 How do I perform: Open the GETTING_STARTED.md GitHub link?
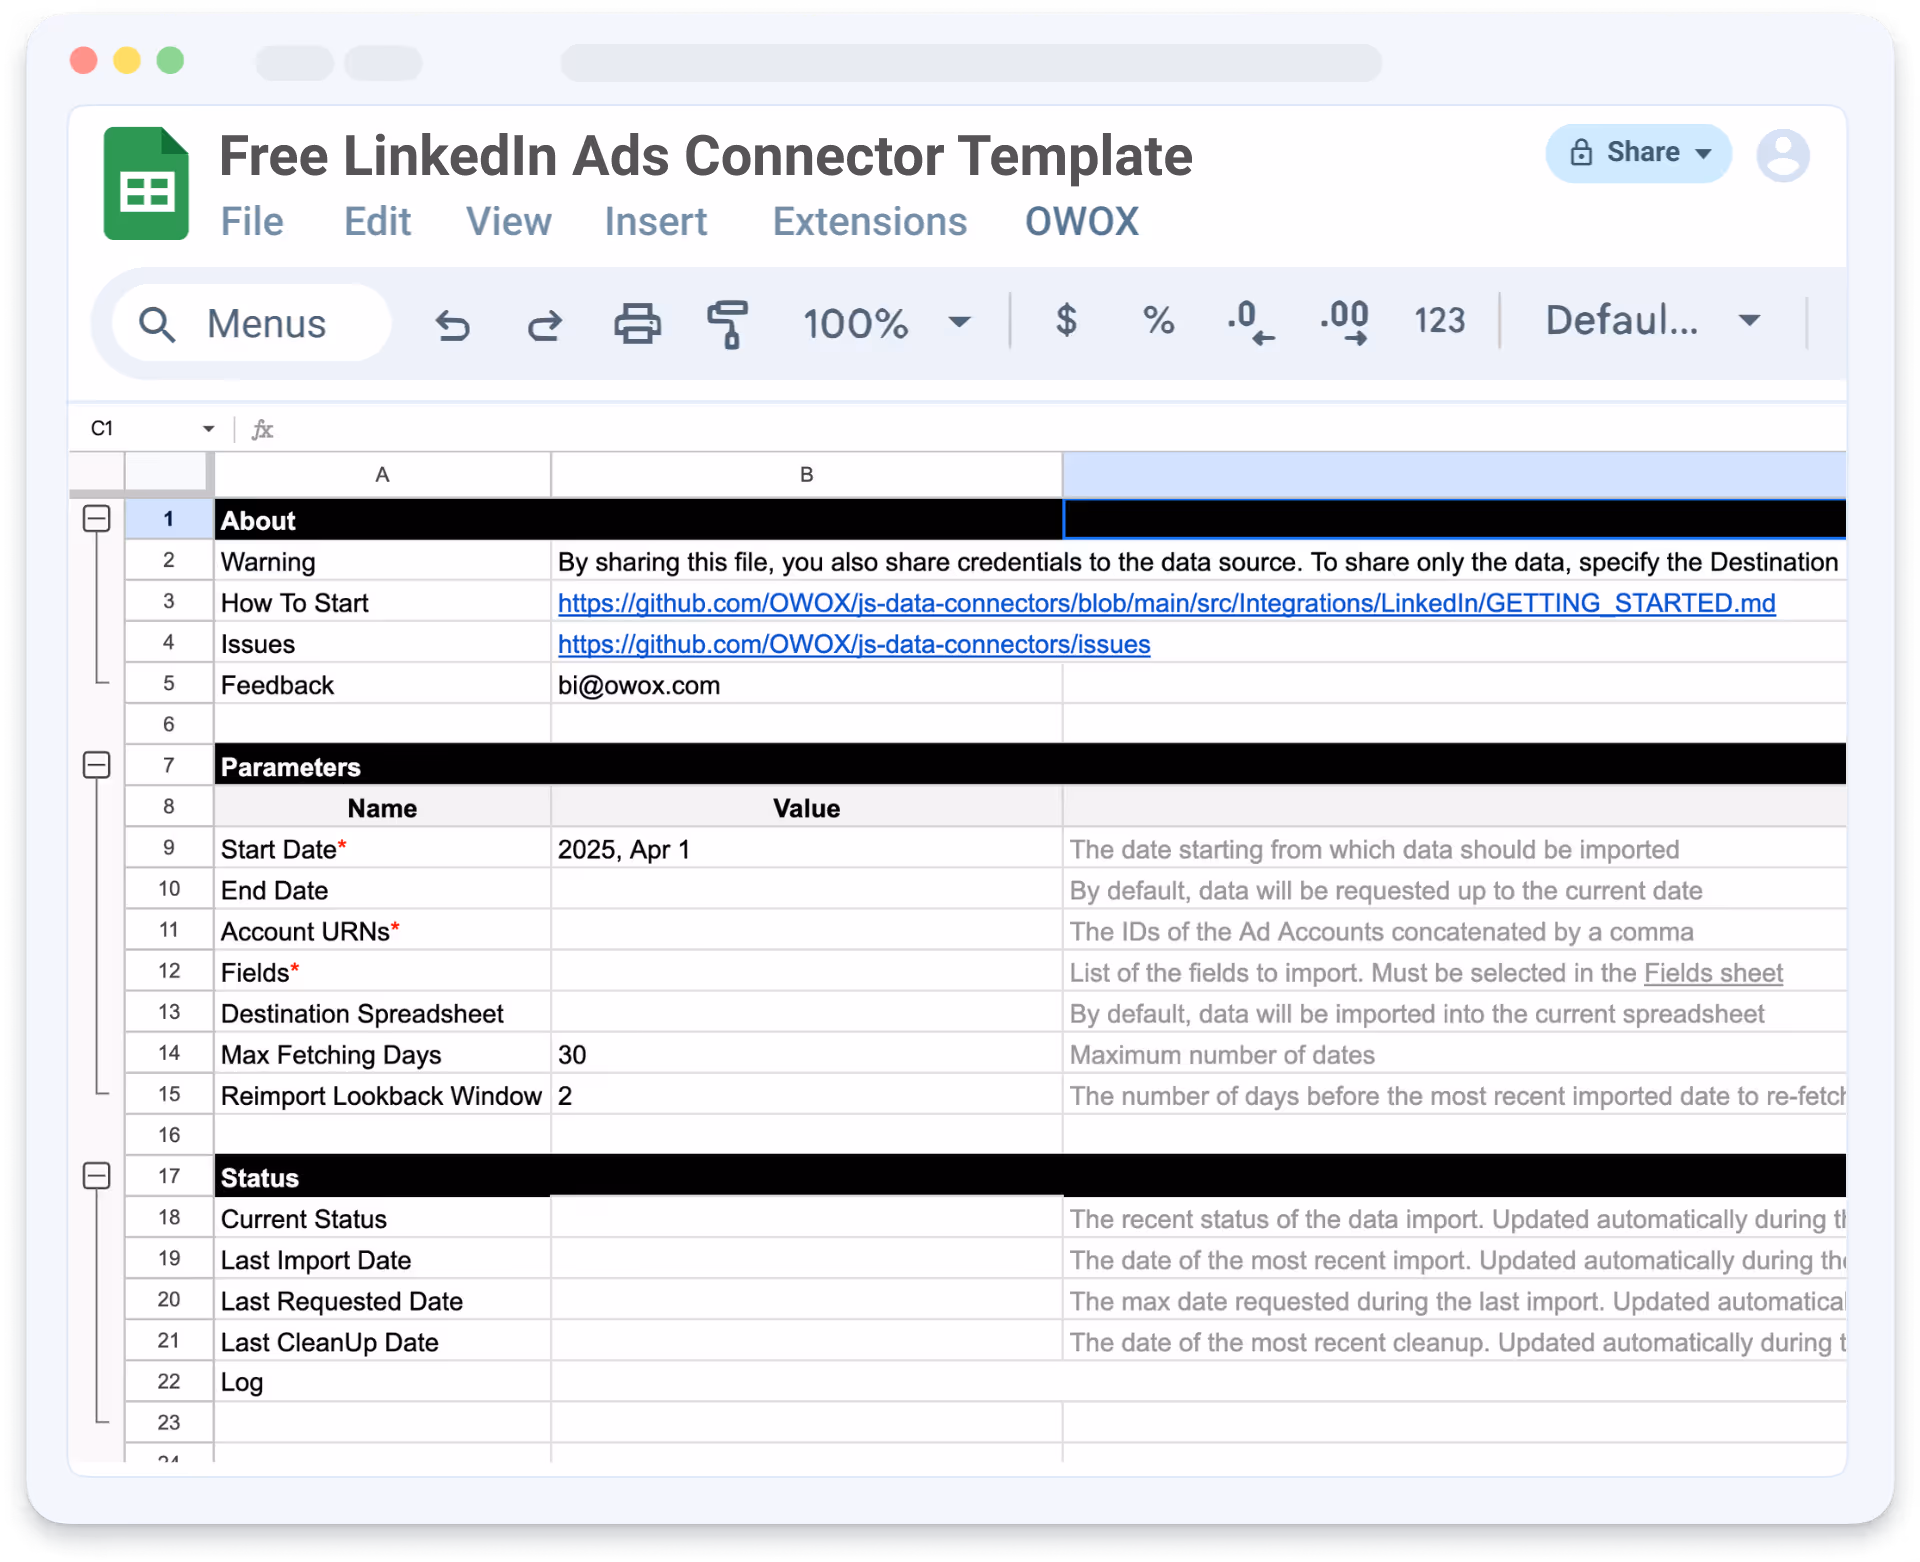click(1166, 603)
